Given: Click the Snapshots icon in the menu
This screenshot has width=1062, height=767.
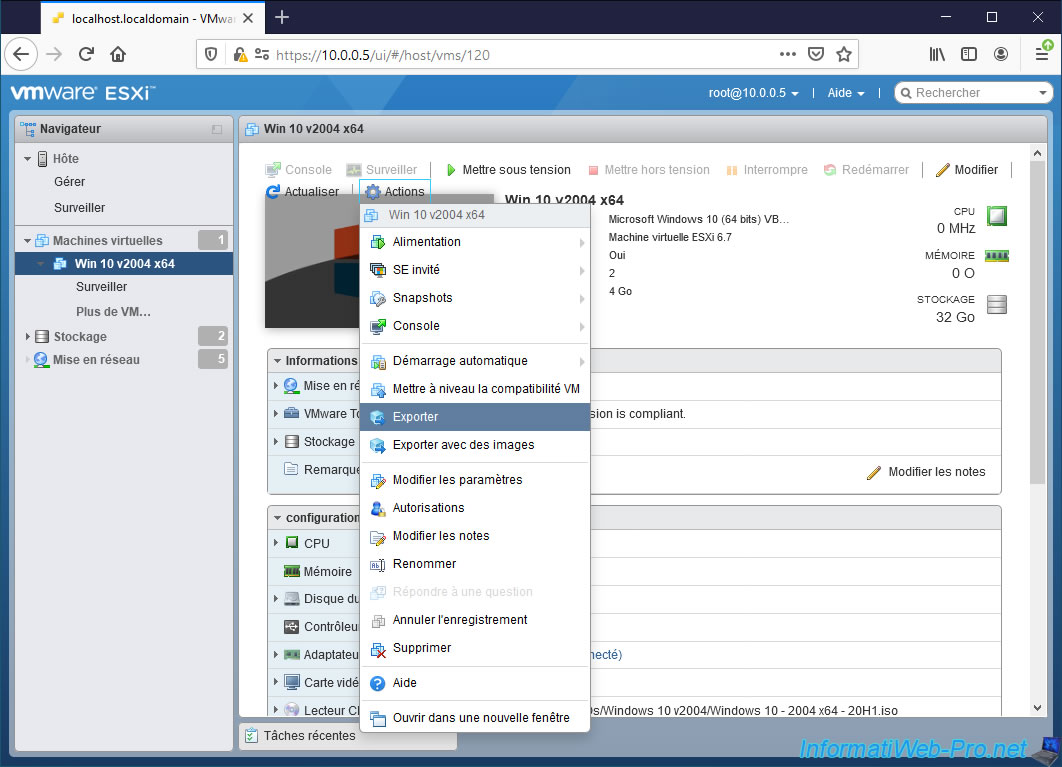Looking at the screenshot, I should coord(378,298).
